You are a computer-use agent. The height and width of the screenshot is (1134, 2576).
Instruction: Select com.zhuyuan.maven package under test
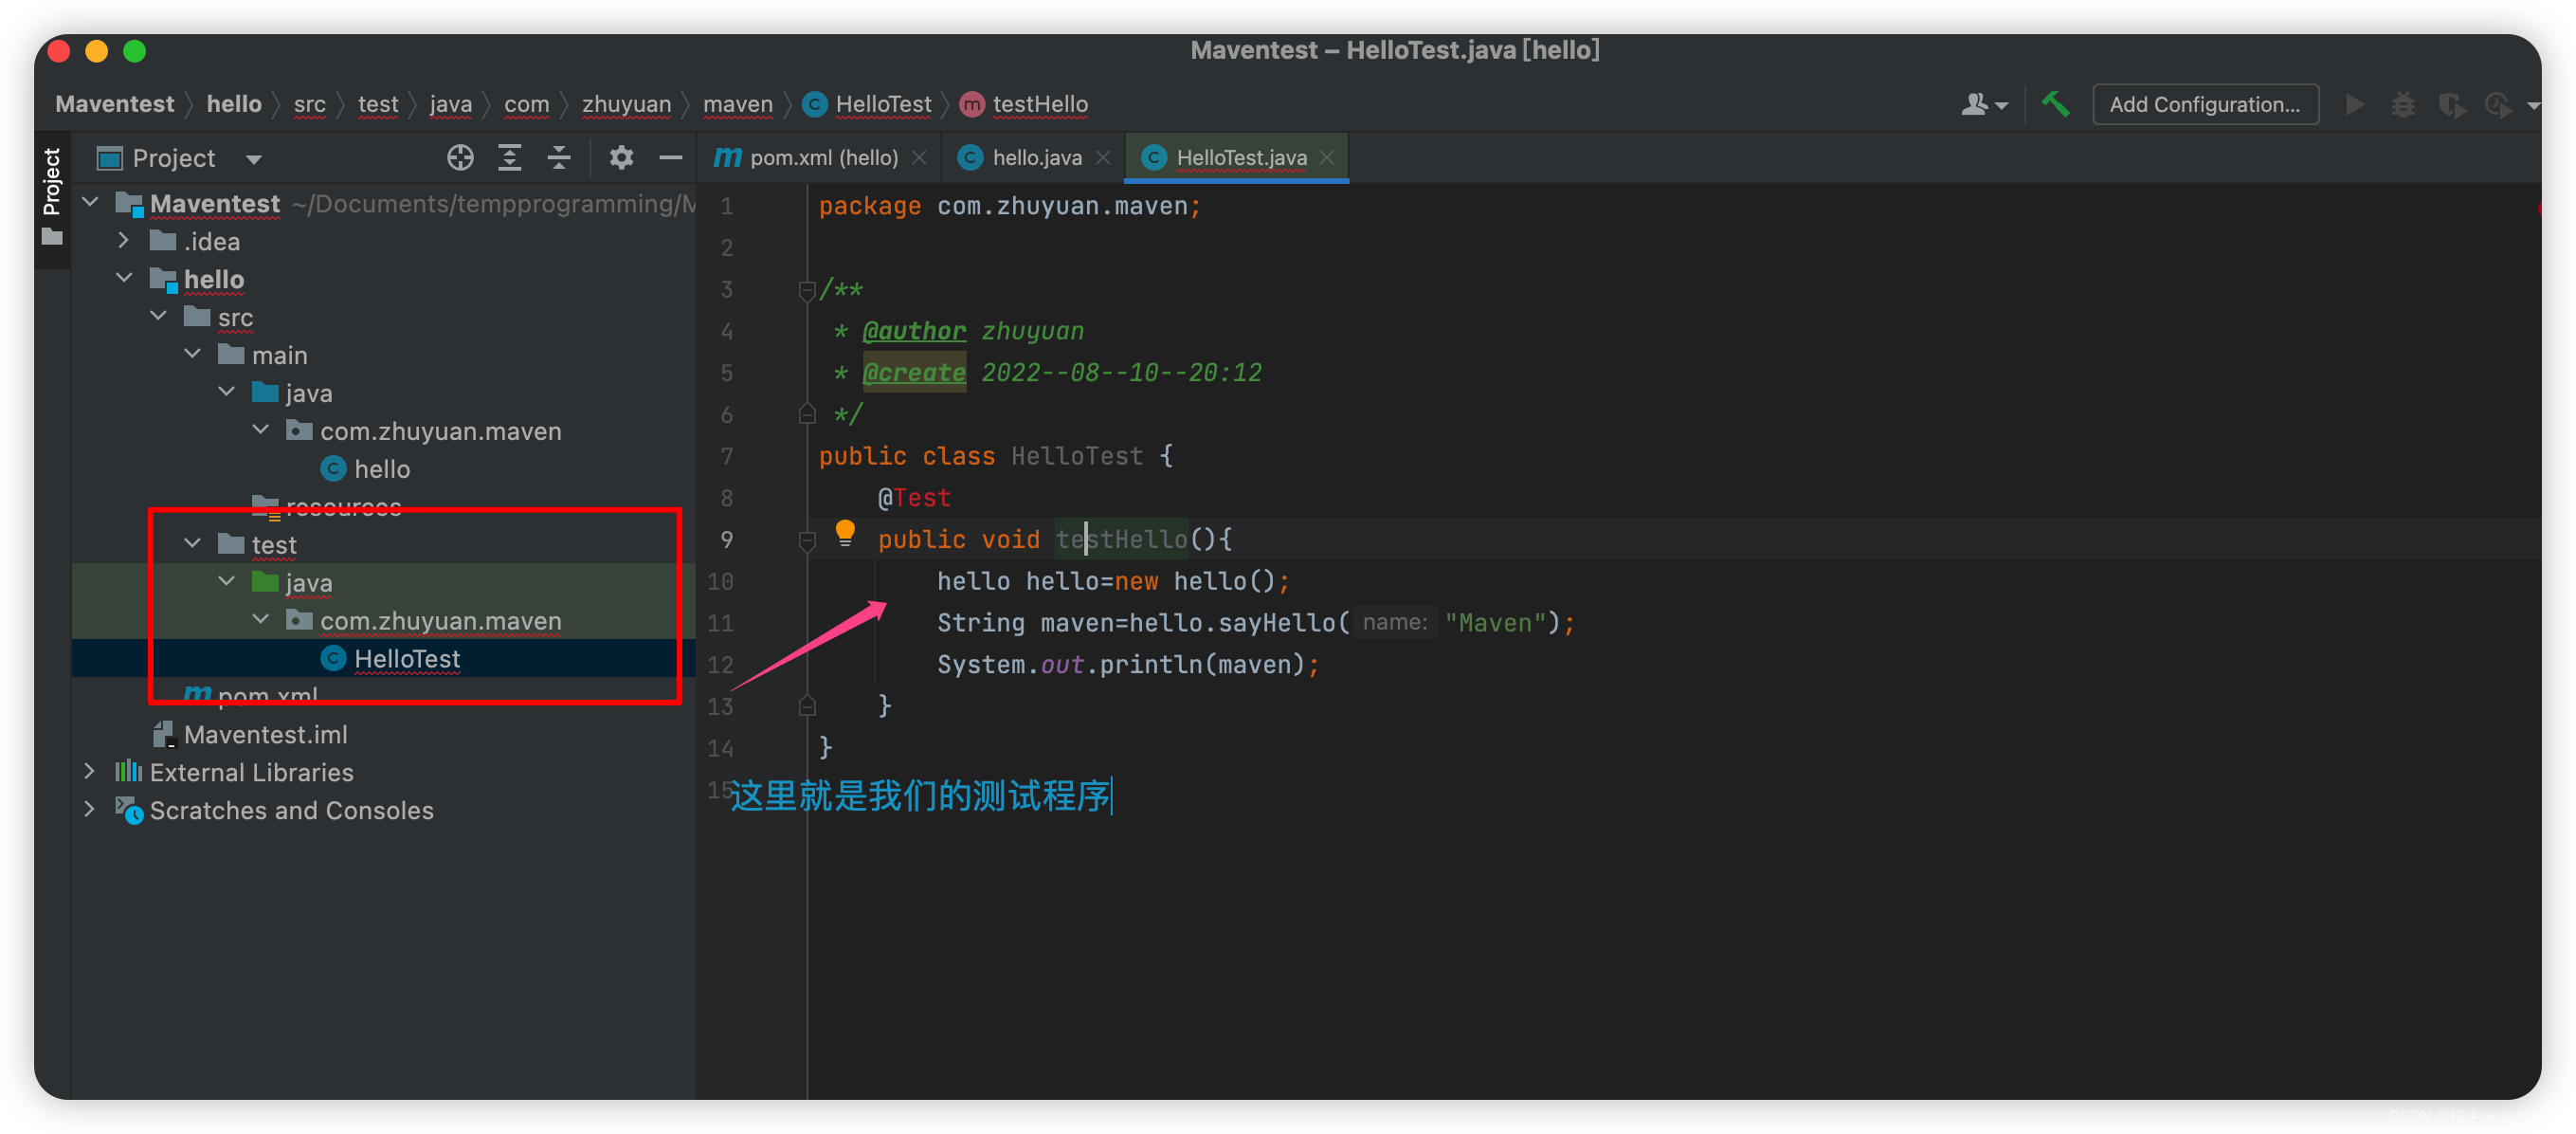point(424,620)
